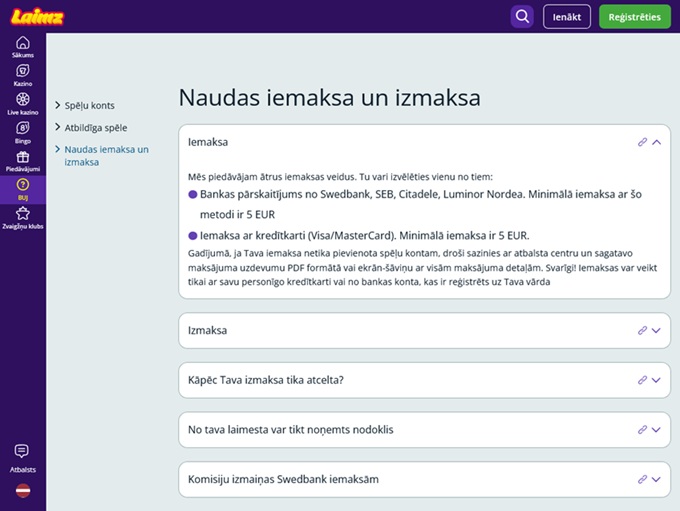This screenshot has height=511, width=680.
Task: Click the Ienākt login button
Action: [x=566, y=17]
